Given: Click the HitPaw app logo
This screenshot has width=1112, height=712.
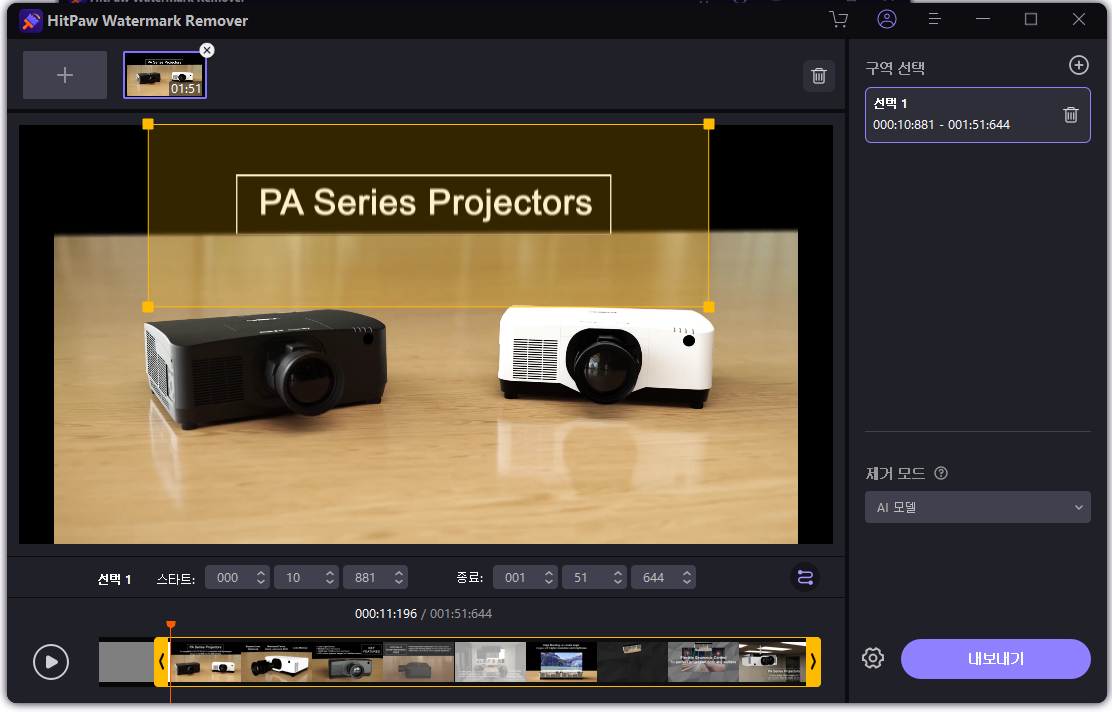Looking at the screenshot, I should (x=30, y=21).
